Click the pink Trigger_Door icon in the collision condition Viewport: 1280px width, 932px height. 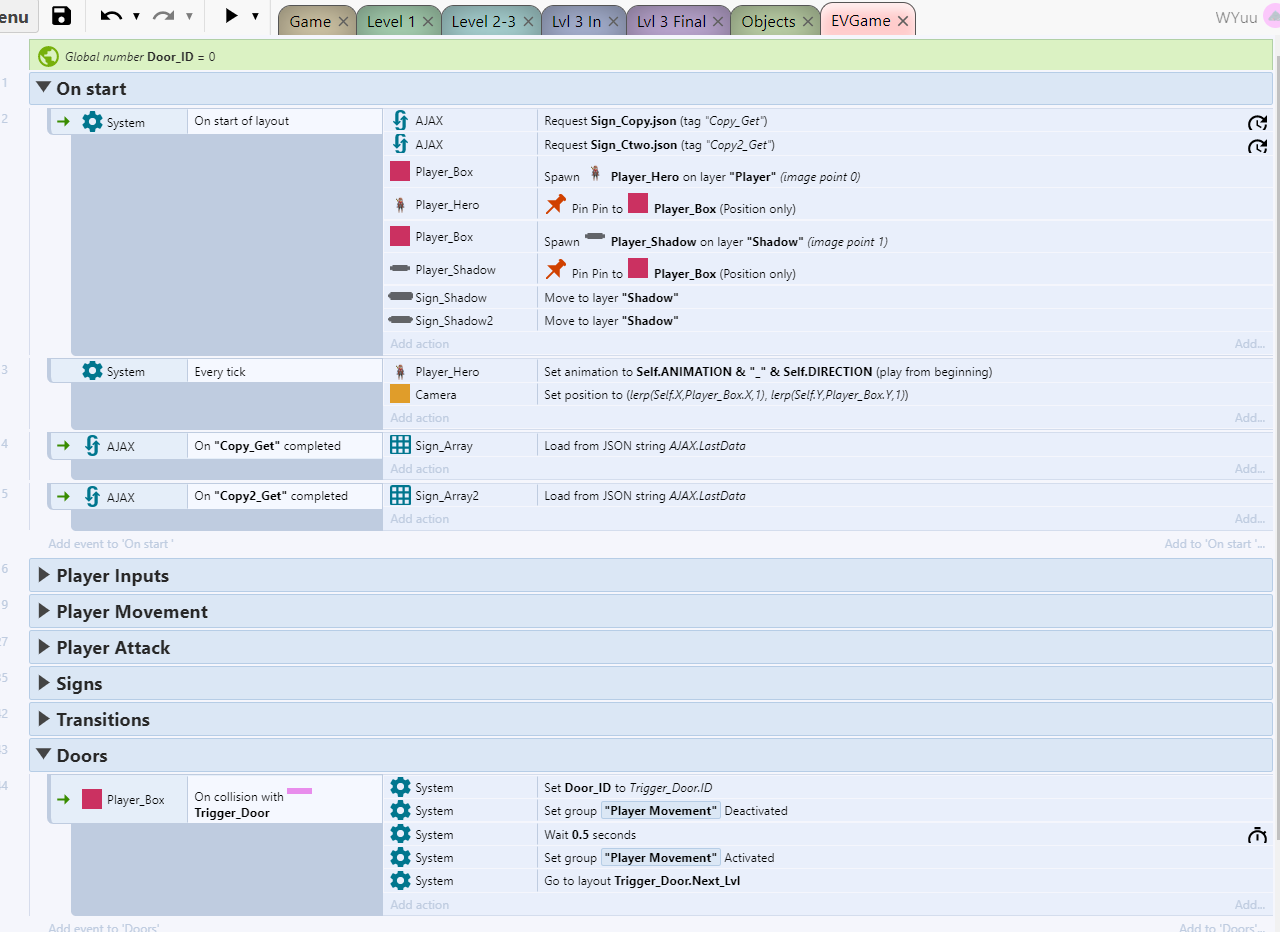[x=299, y=791]
